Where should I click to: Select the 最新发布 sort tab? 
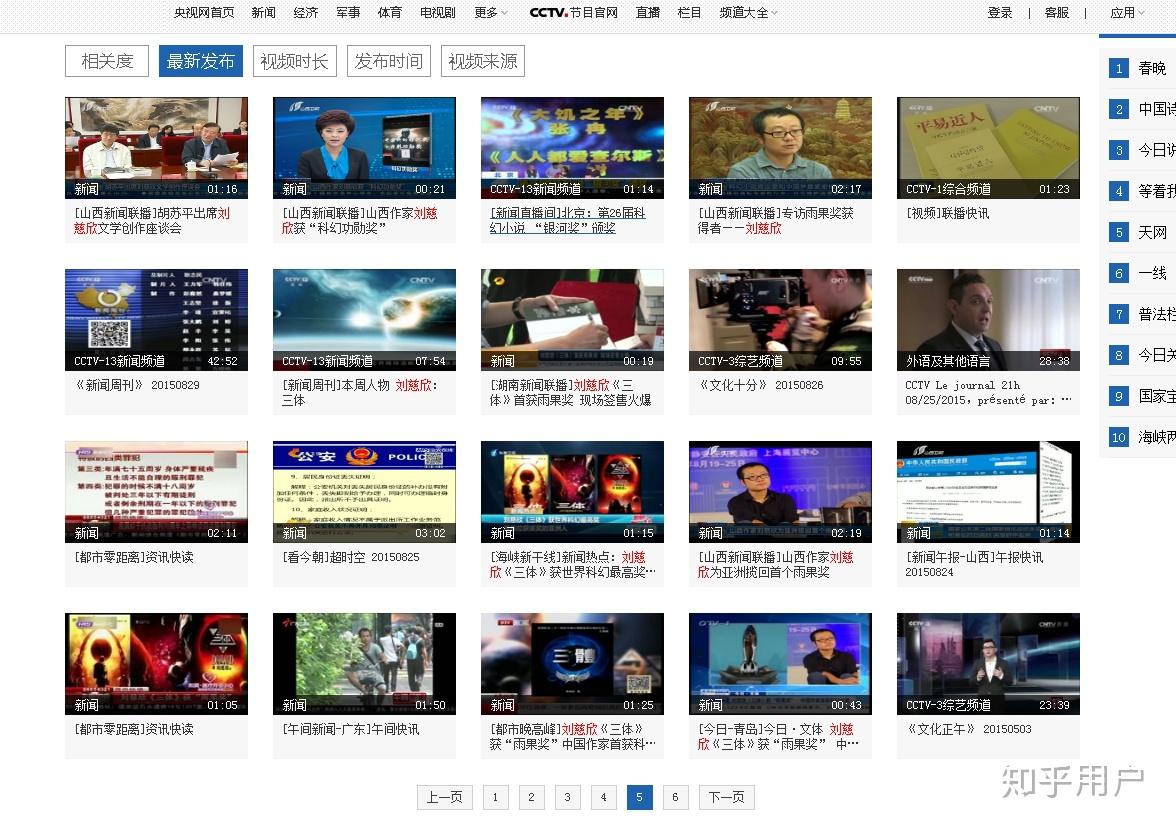[x=201, y=61]
